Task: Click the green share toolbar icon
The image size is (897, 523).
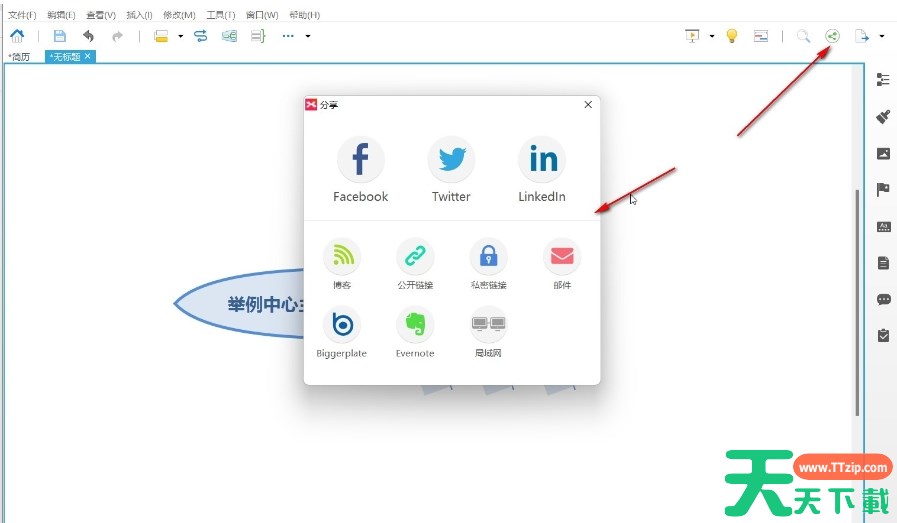Action: point(832,36)
